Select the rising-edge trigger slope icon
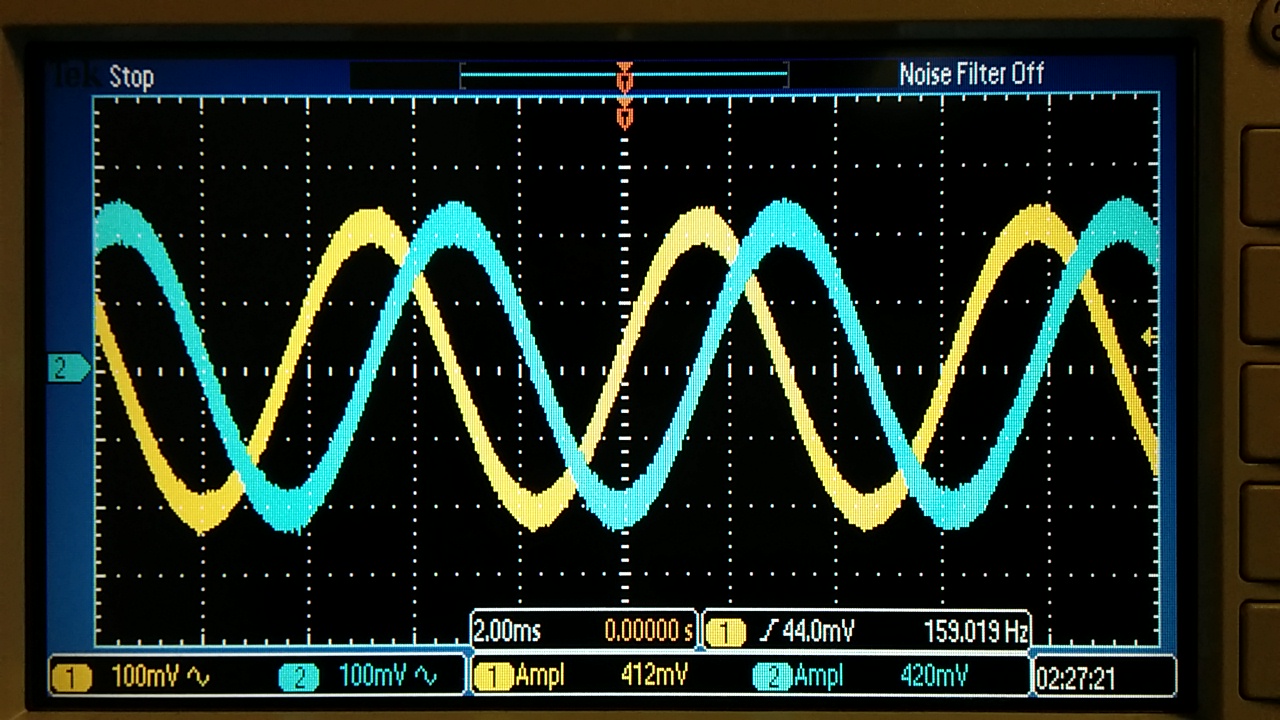 tap(768, 631)
